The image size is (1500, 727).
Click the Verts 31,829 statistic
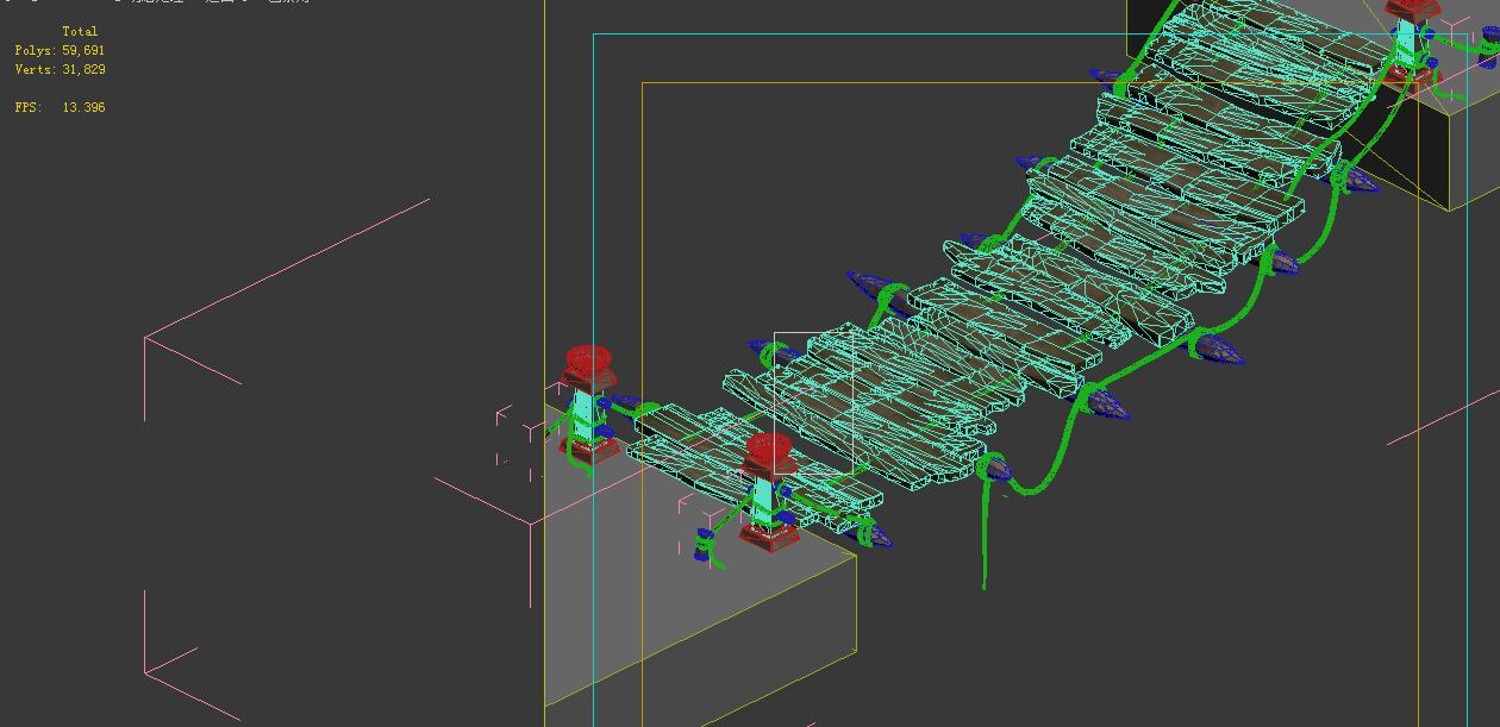click(x=60, y=69)
